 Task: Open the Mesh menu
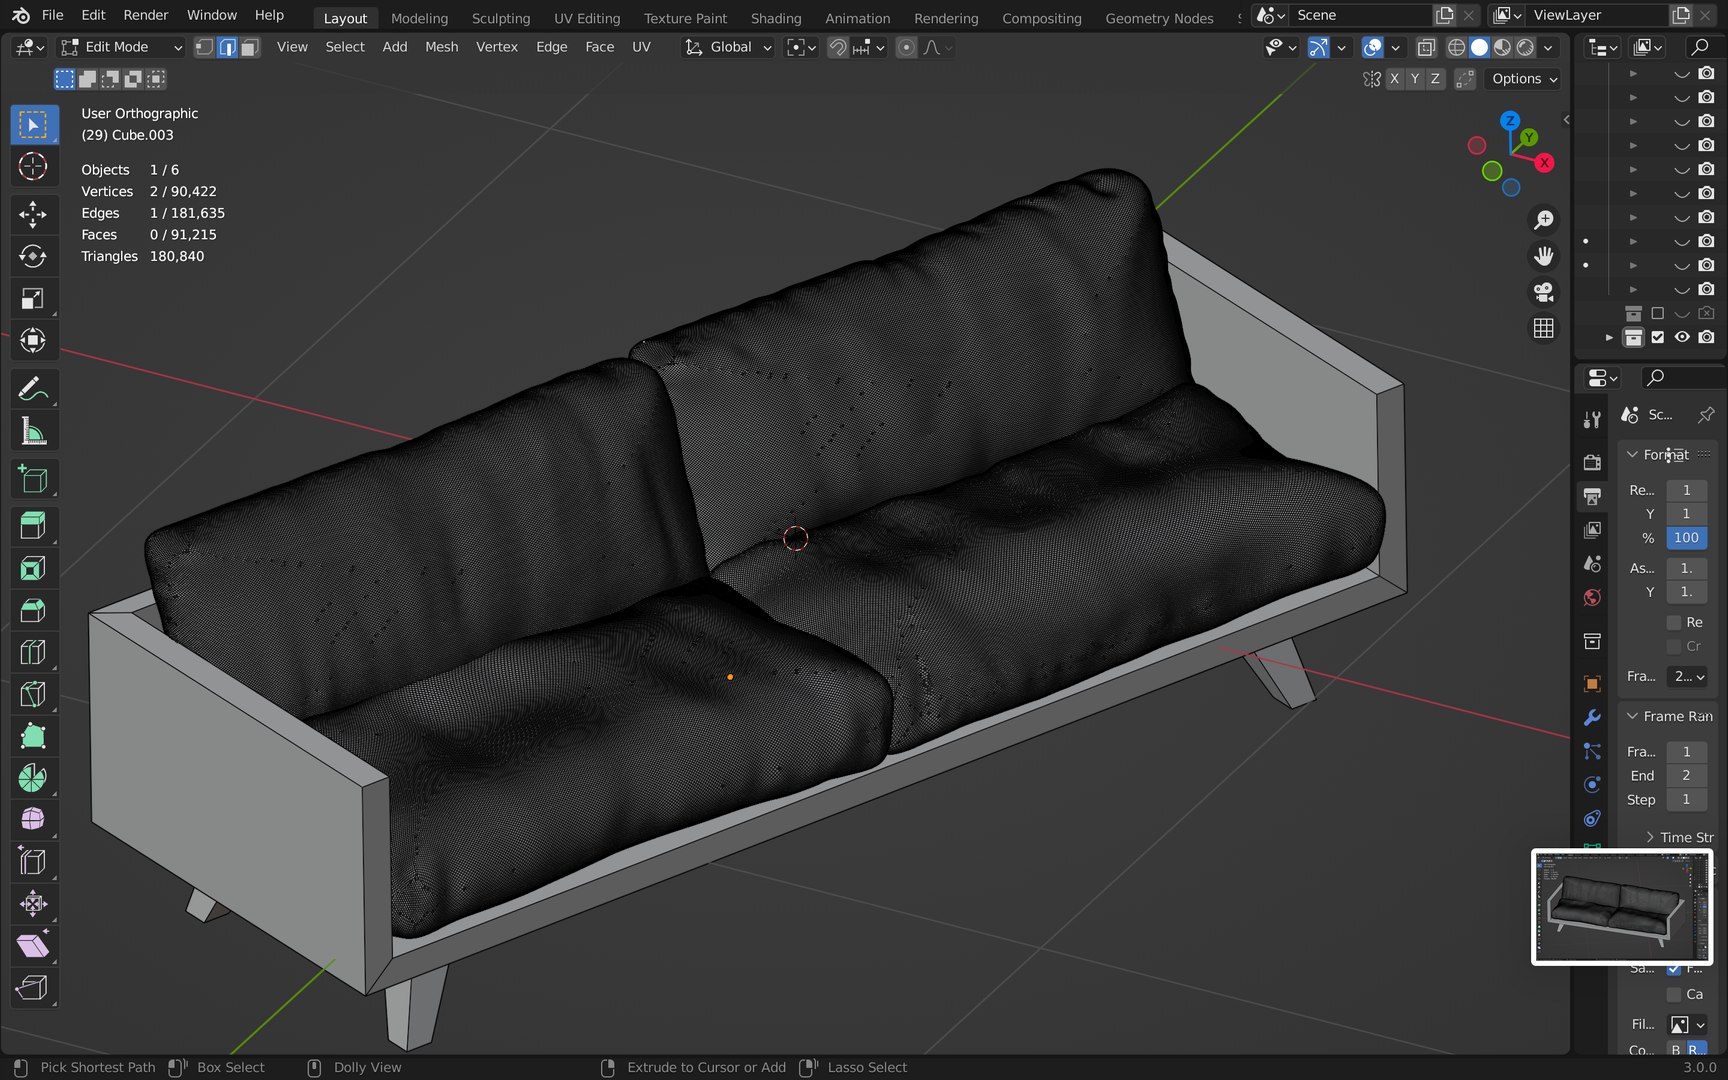441,47
